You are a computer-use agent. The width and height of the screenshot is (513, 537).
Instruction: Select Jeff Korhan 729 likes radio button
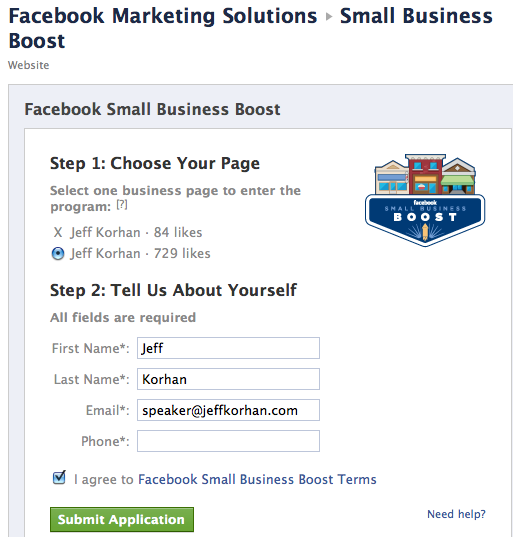[x=58, y=254]
